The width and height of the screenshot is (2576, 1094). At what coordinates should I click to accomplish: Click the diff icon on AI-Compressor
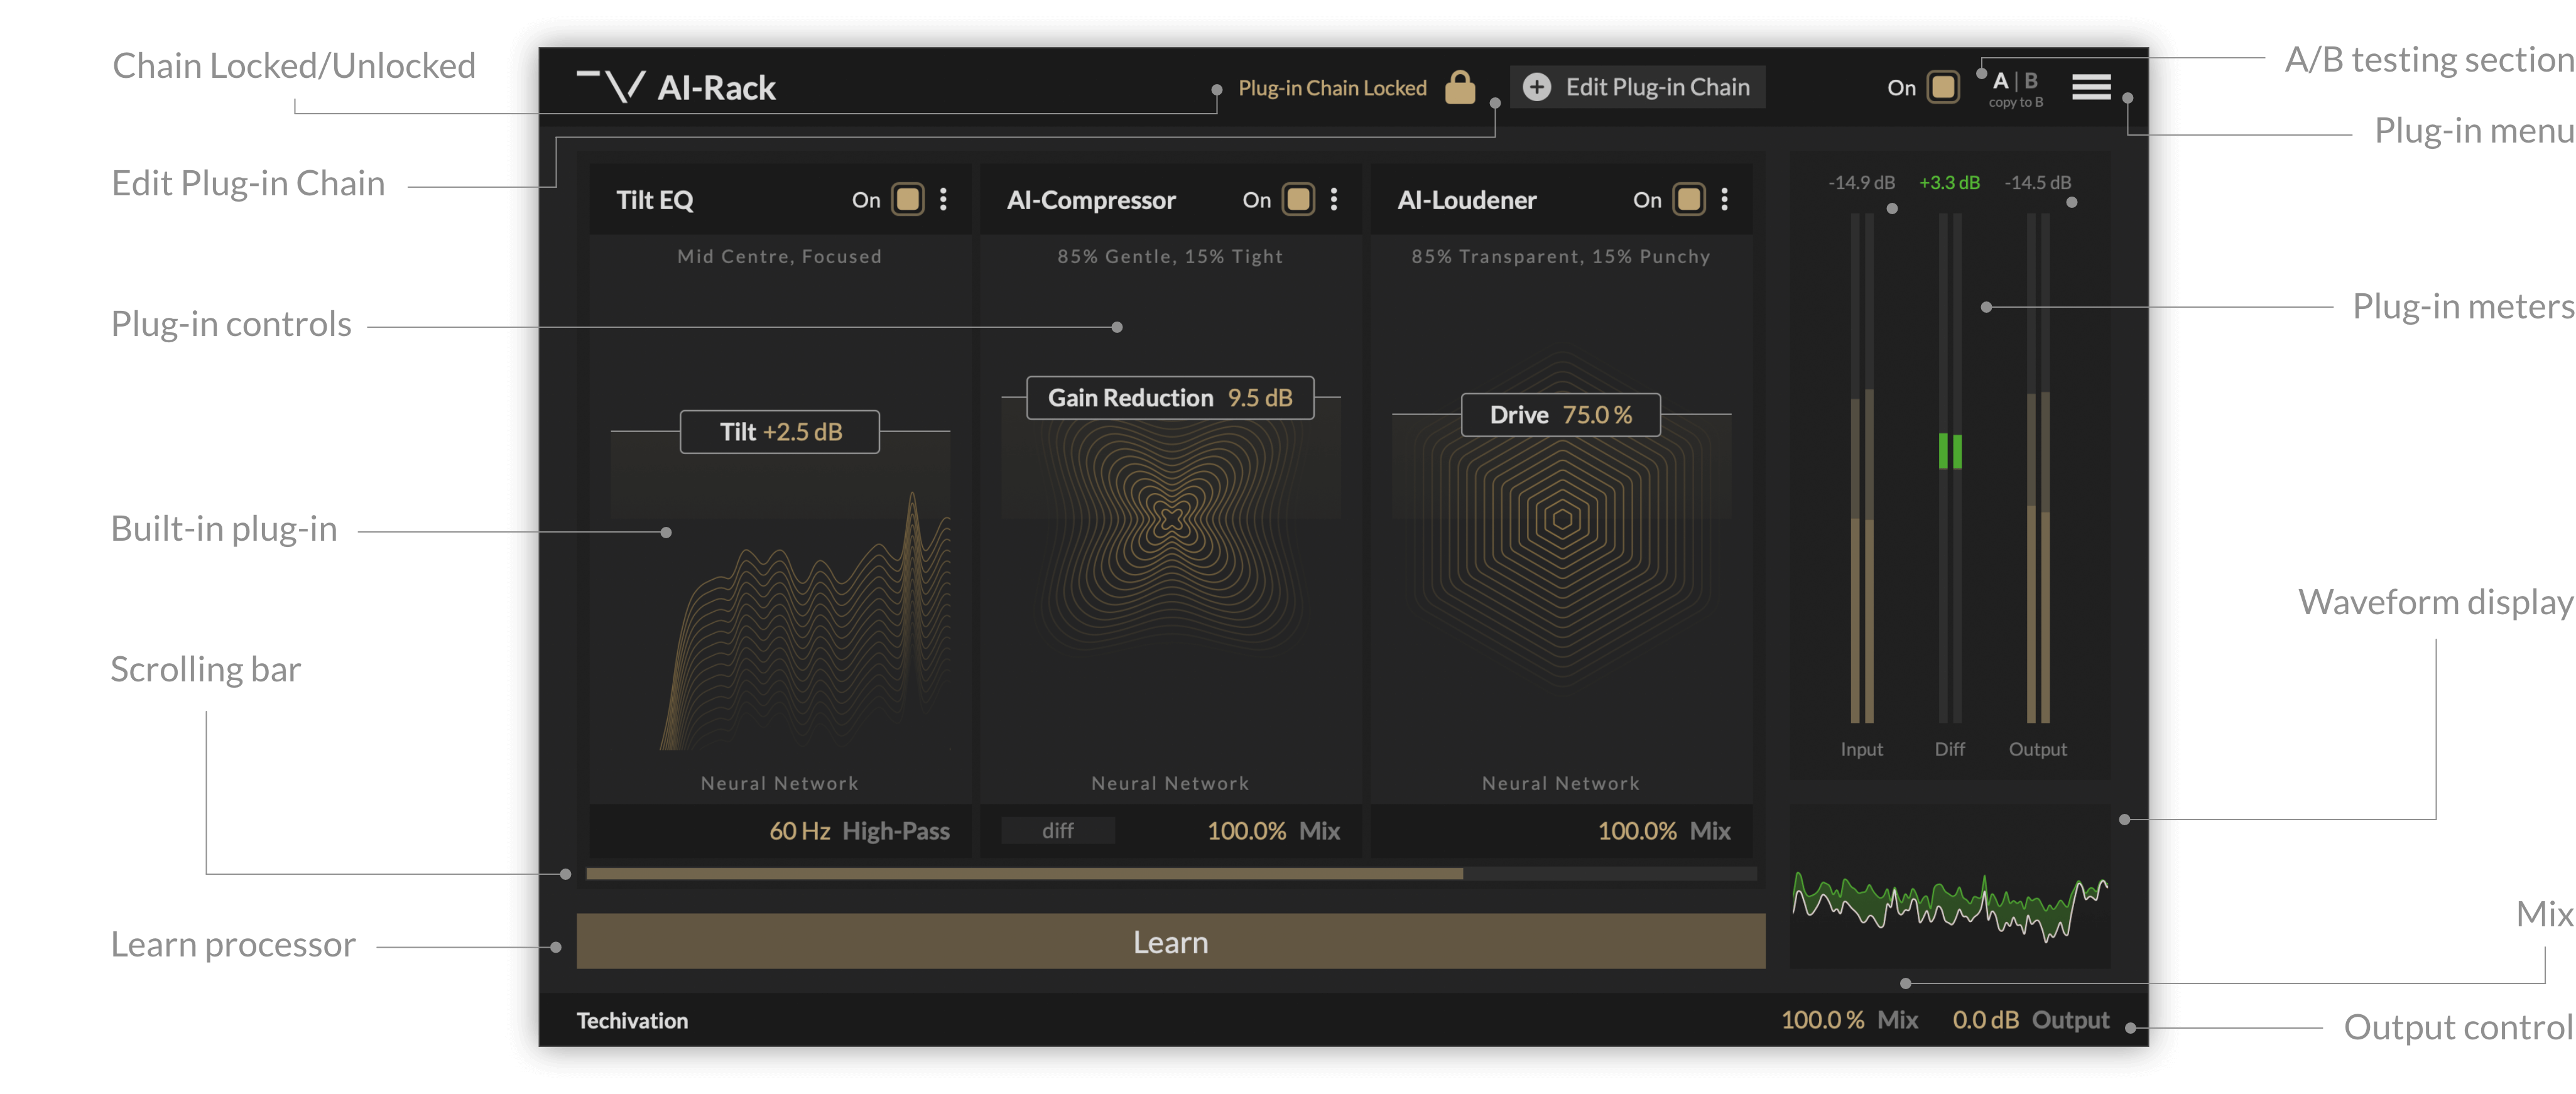click(1058, 830)
